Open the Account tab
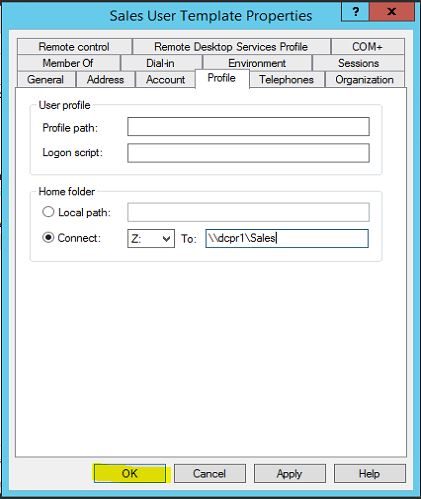 (x=165, y=80)
